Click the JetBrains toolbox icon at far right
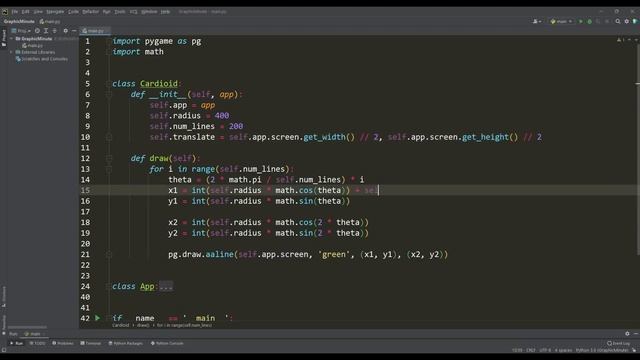Viewport: 640px width, 360px height. click(x=635, y=21)
